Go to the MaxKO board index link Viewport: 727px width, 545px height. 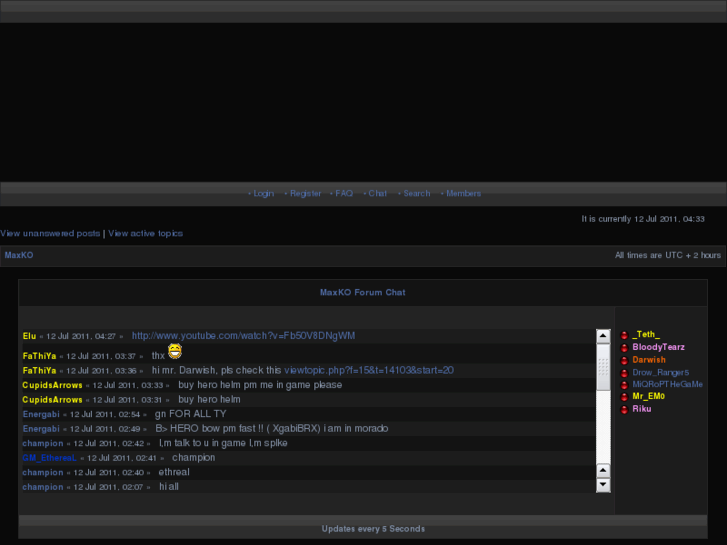19,255
